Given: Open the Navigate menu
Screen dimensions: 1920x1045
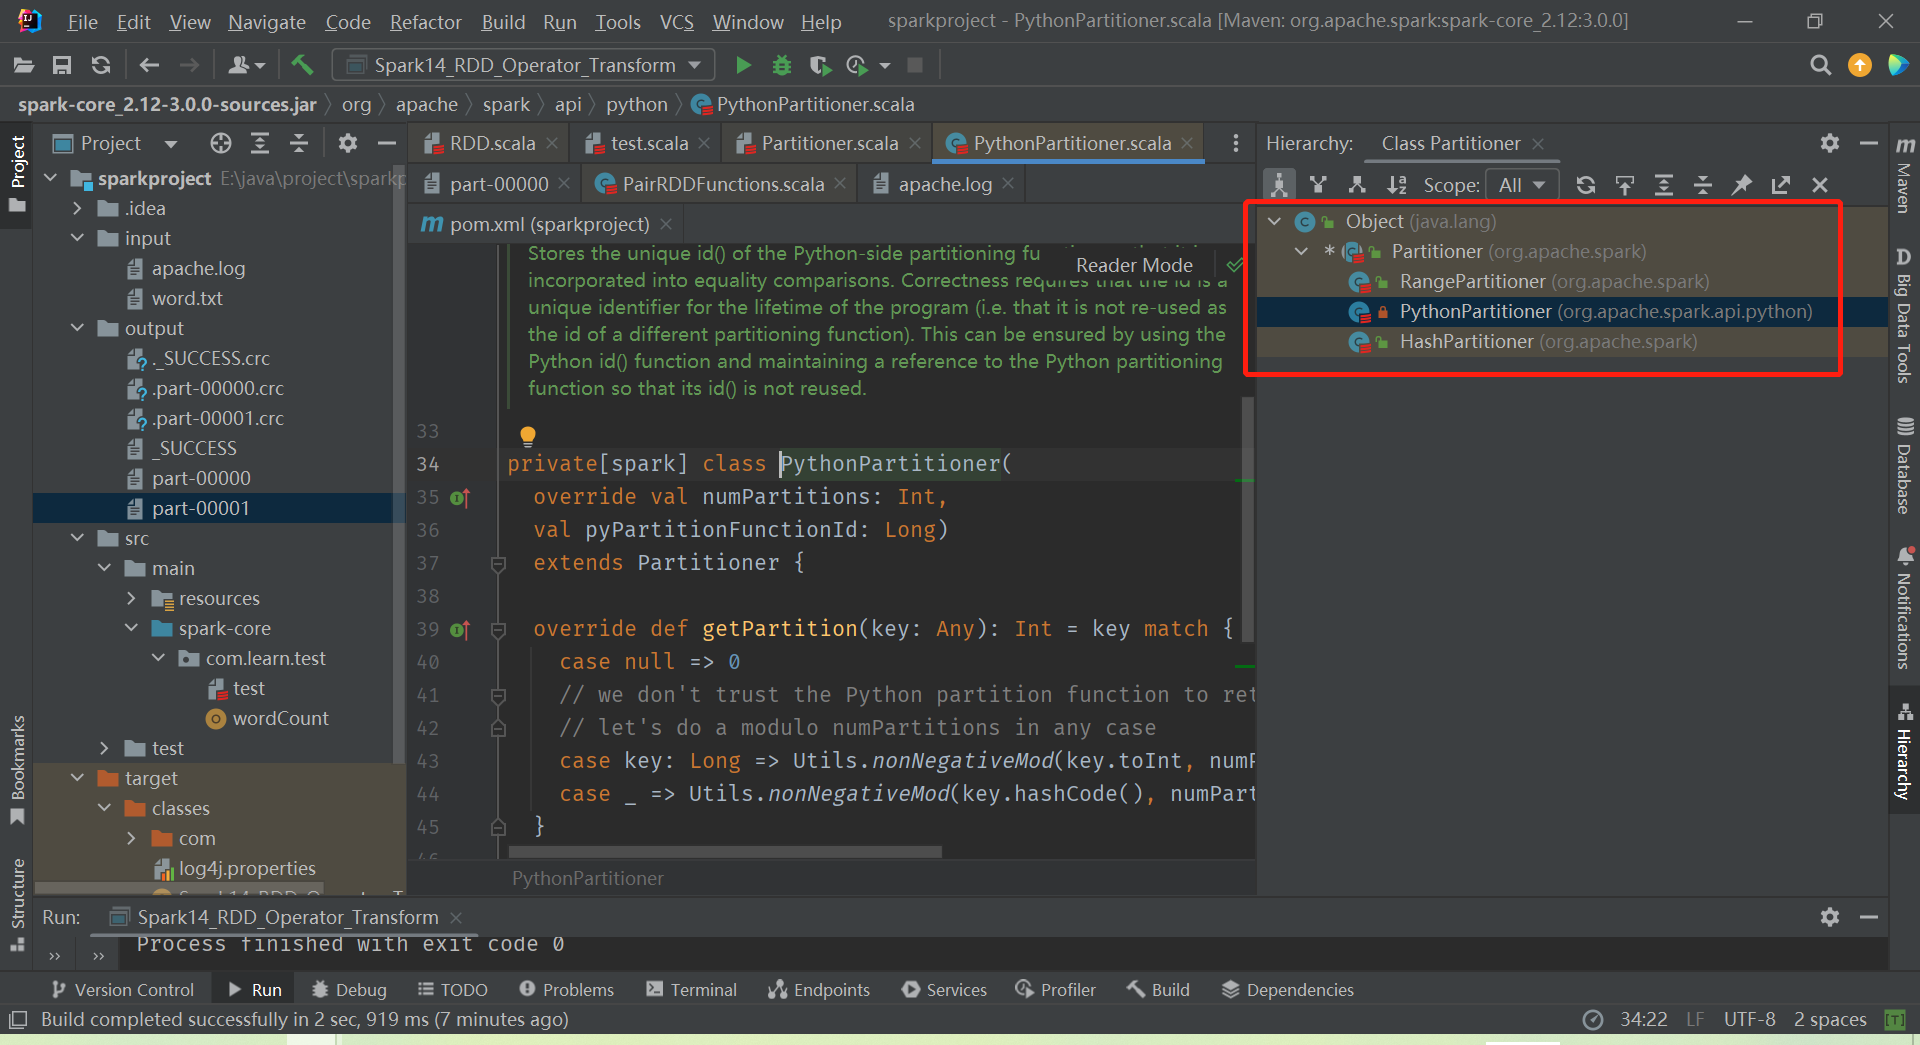Looking at the screenshot, I should point(266,21).
